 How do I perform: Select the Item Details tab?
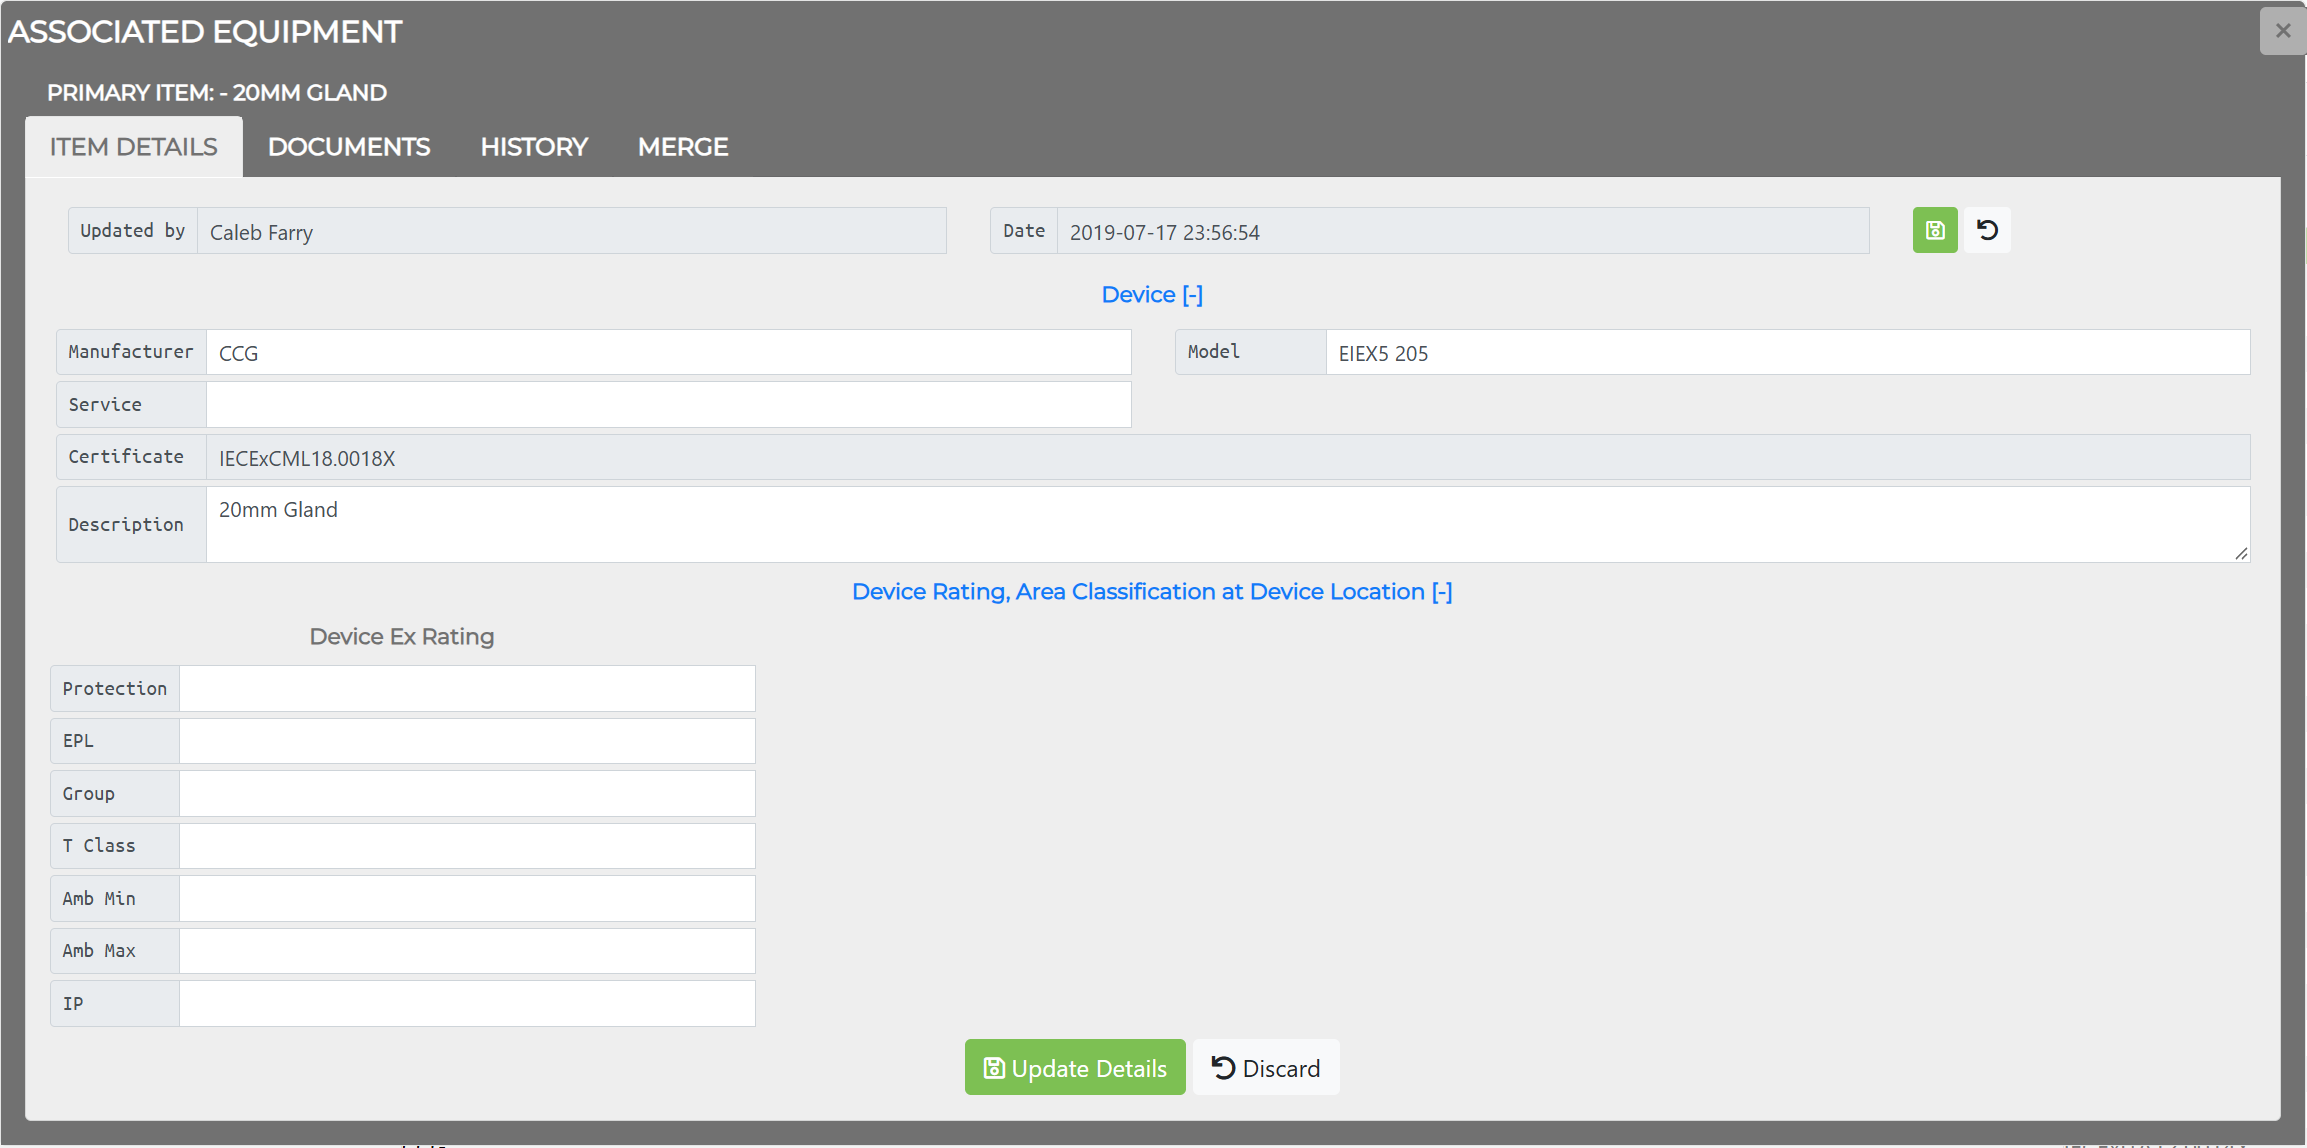134,147
